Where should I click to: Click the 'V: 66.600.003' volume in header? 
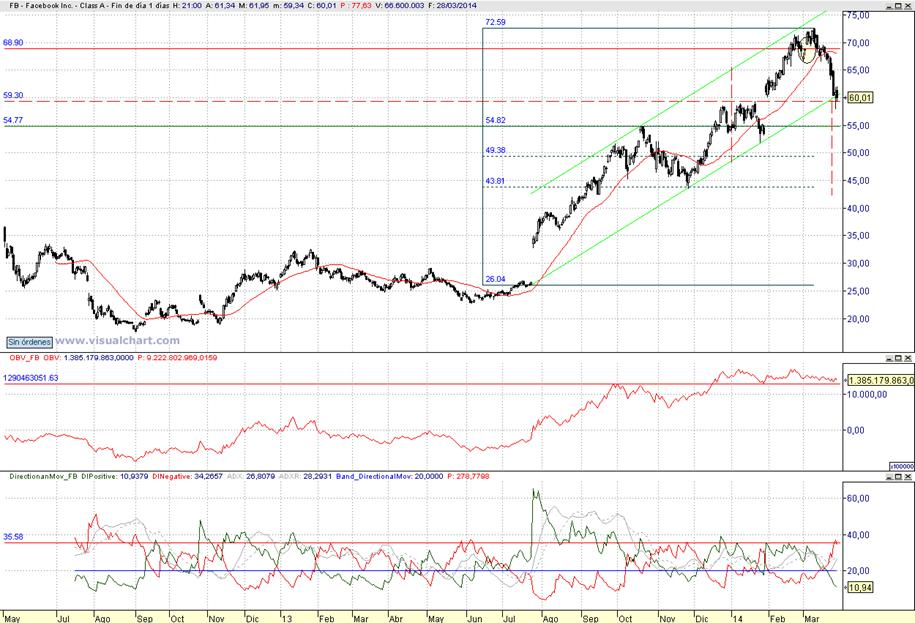[x=400, y=5]
